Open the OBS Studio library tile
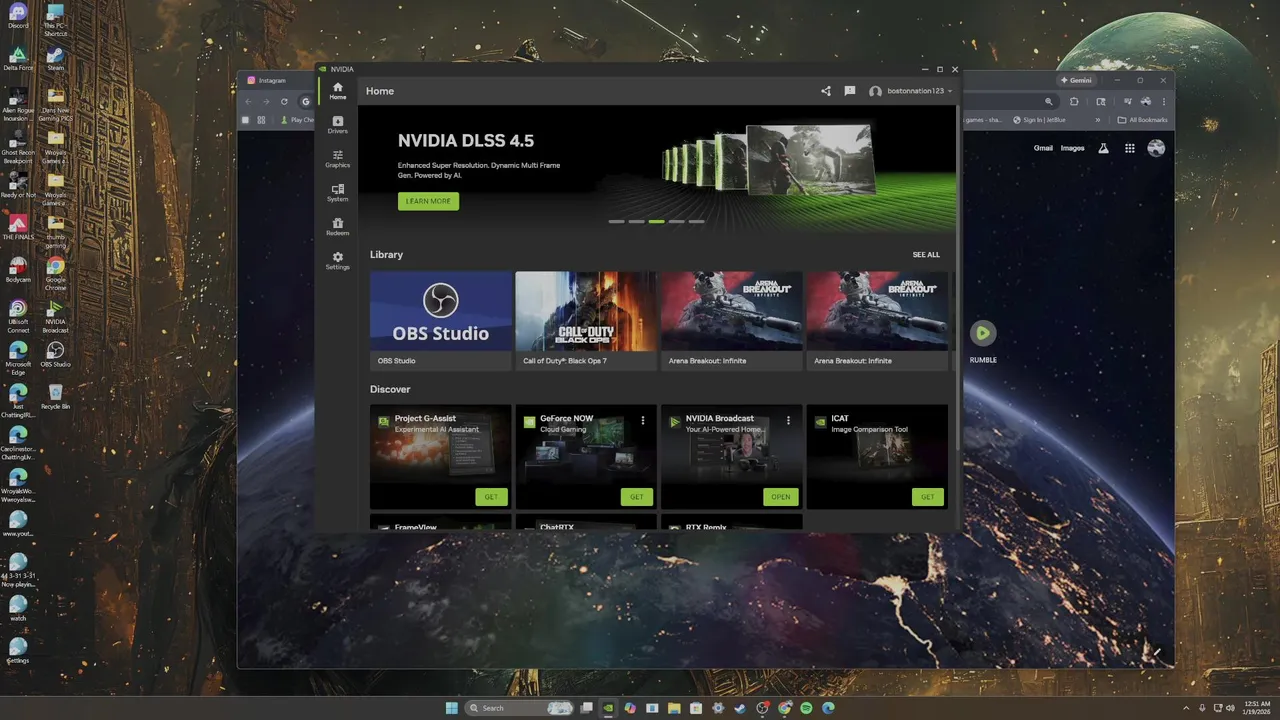Viewport: 1280px width, 720px height. point(441,321)
